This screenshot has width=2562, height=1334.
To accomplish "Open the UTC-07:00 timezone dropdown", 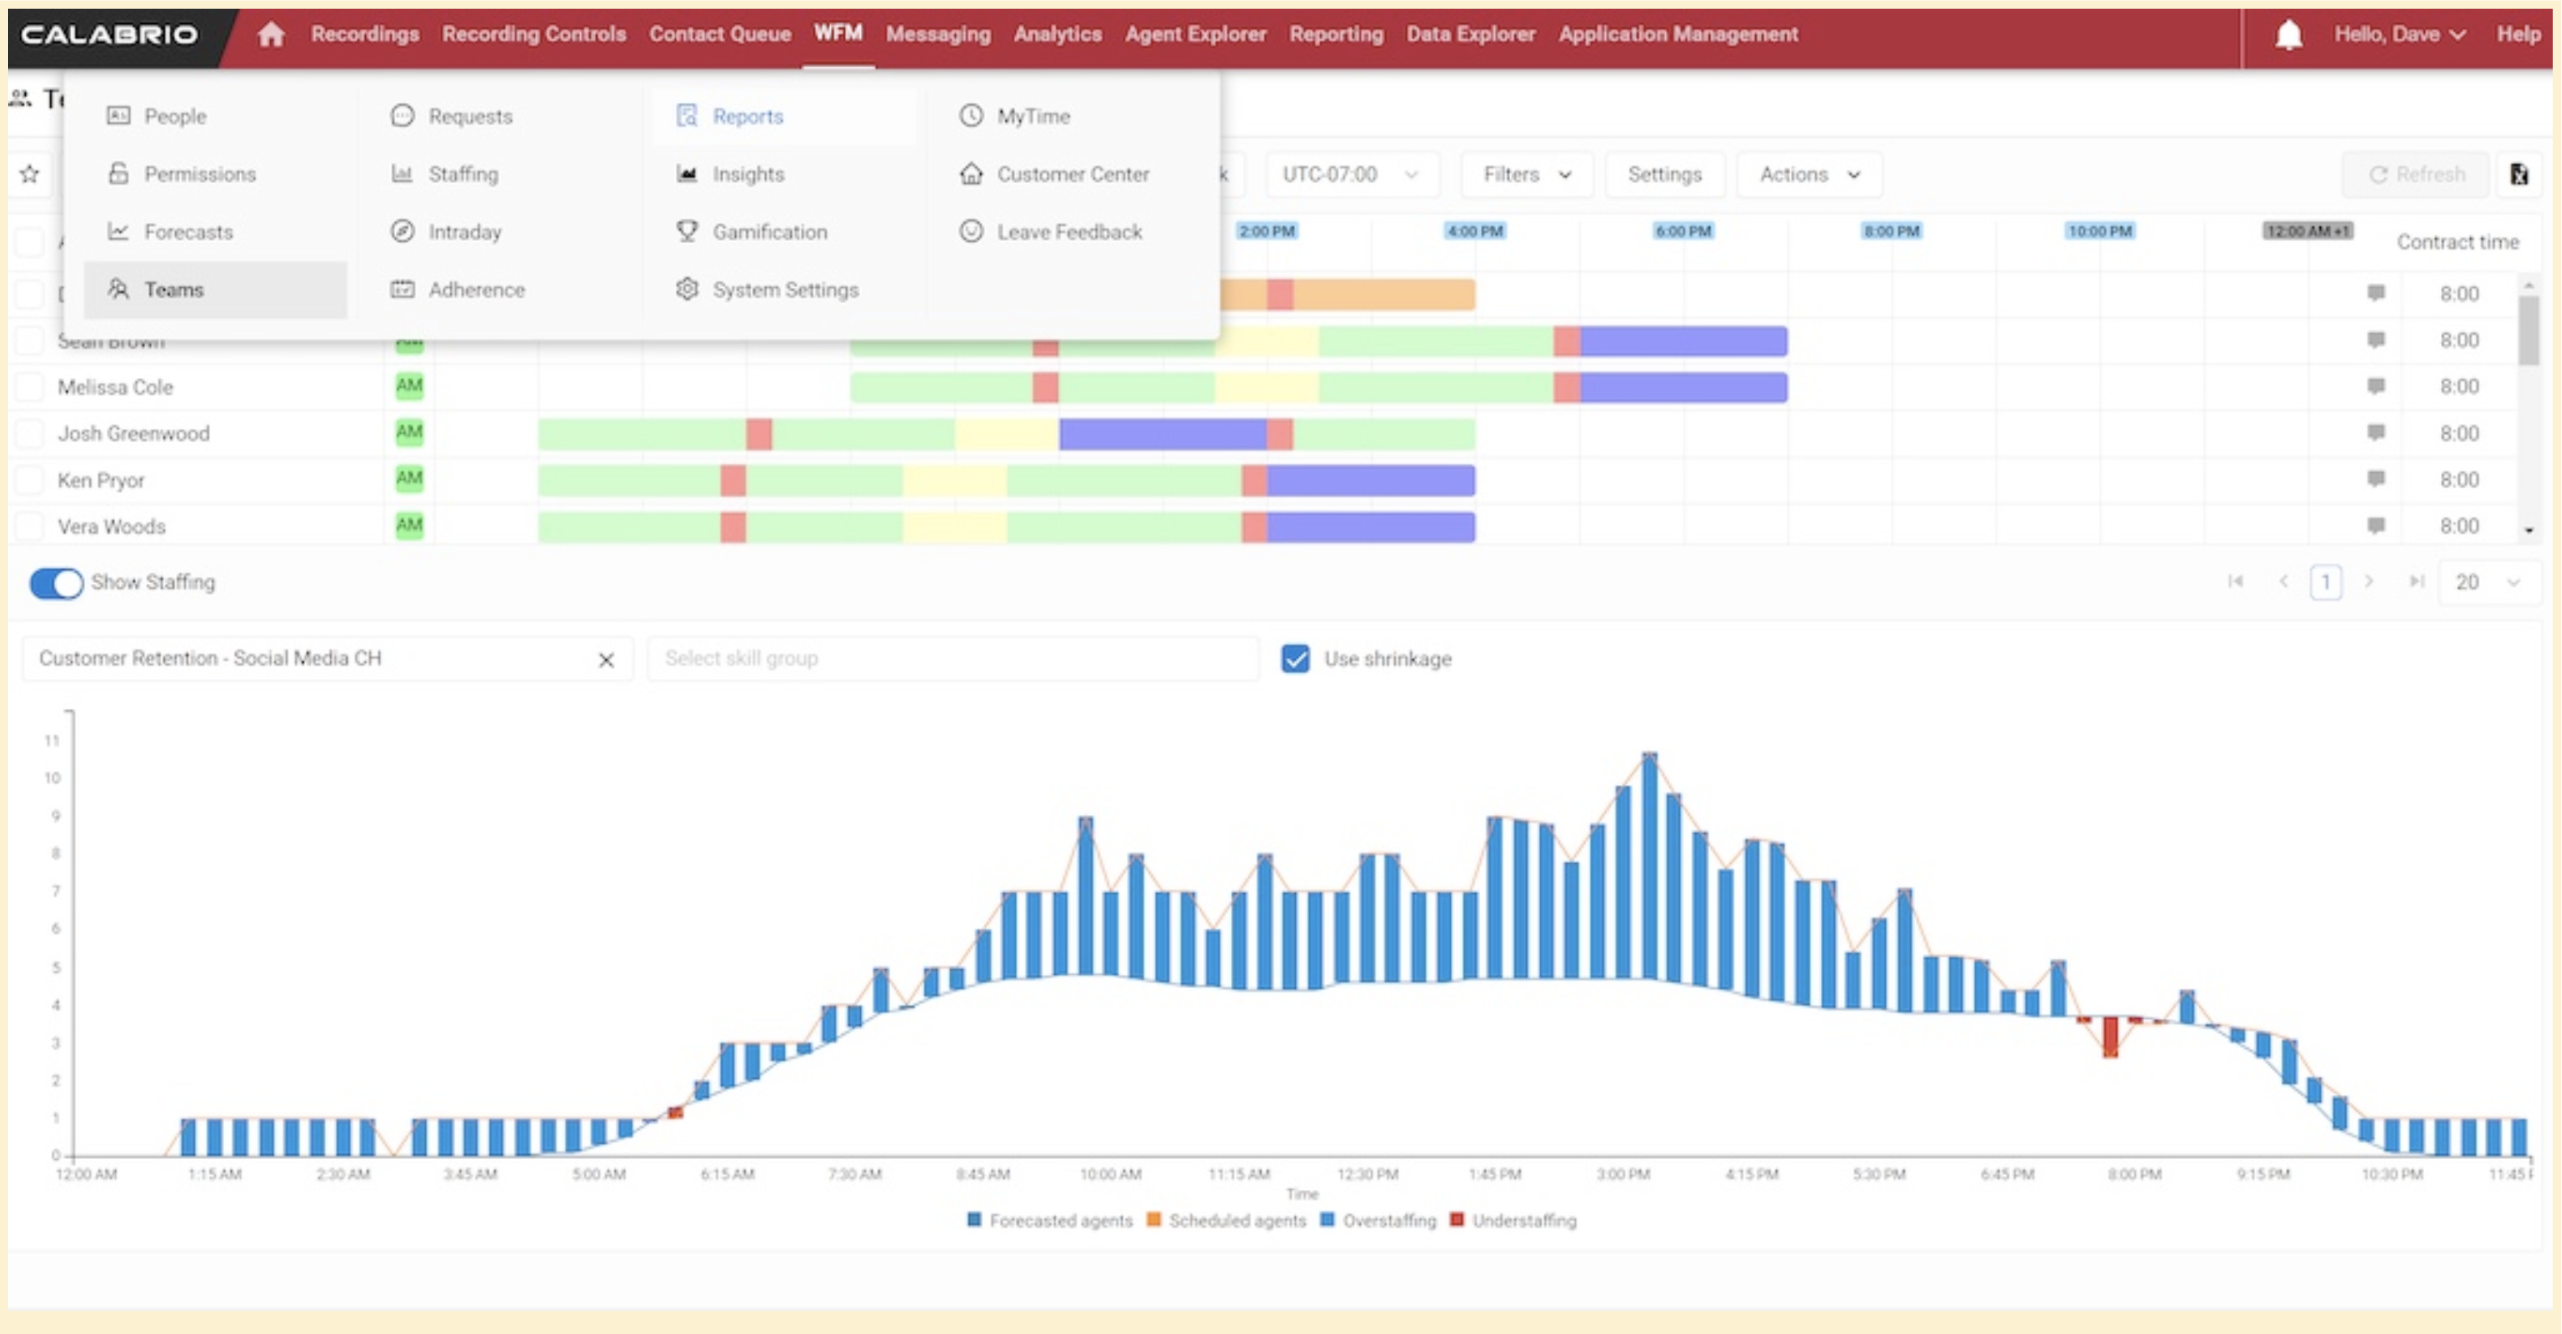I will pyautogui.click(x=1352, y=174).
